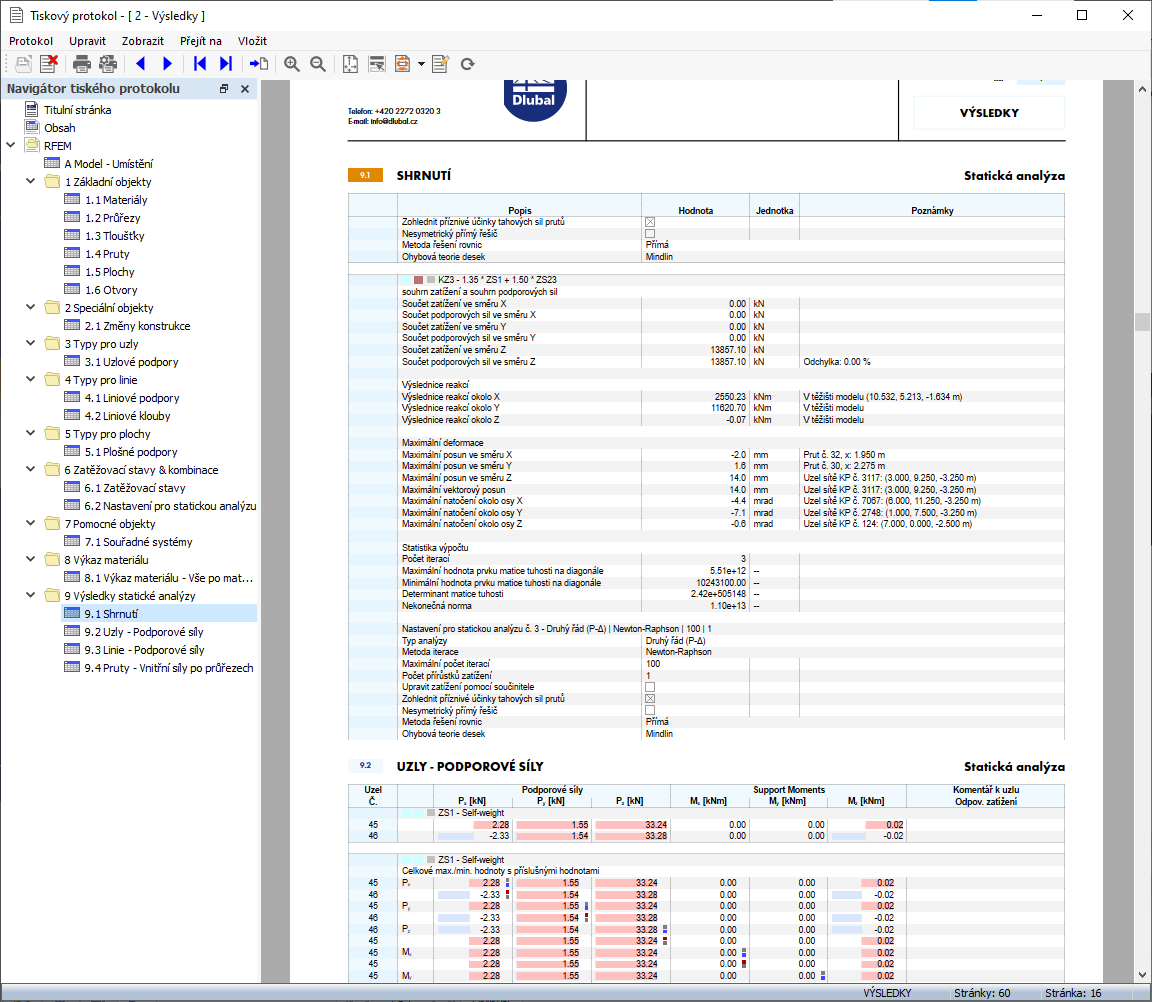Go to previous page with left blue arrow
This screenshot has width=1152, height=1002.
click(140, 64)
